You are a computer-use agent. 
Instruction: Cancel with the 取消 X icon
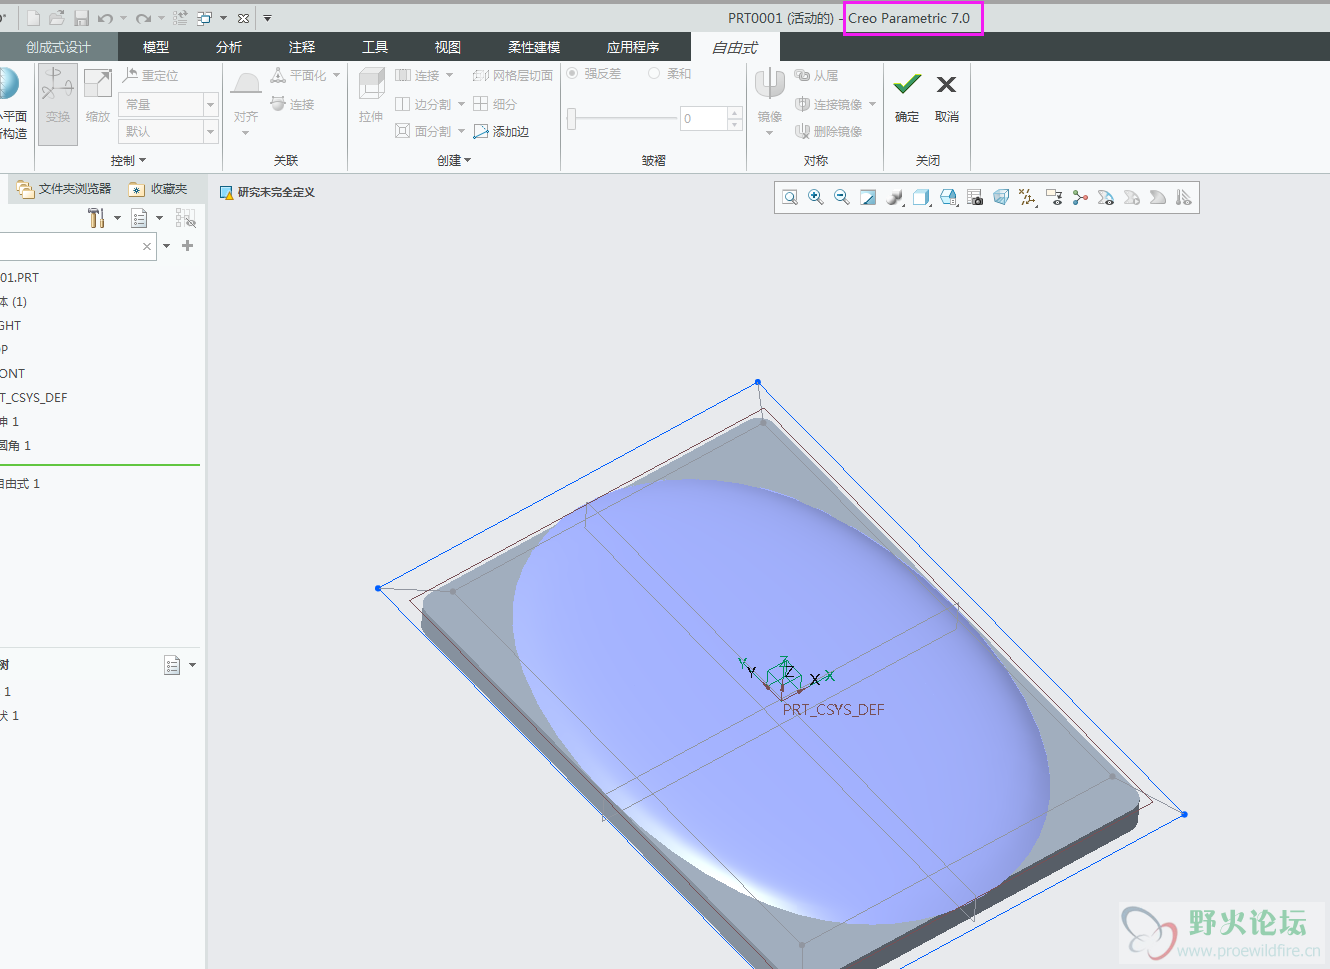click(946, 97)
